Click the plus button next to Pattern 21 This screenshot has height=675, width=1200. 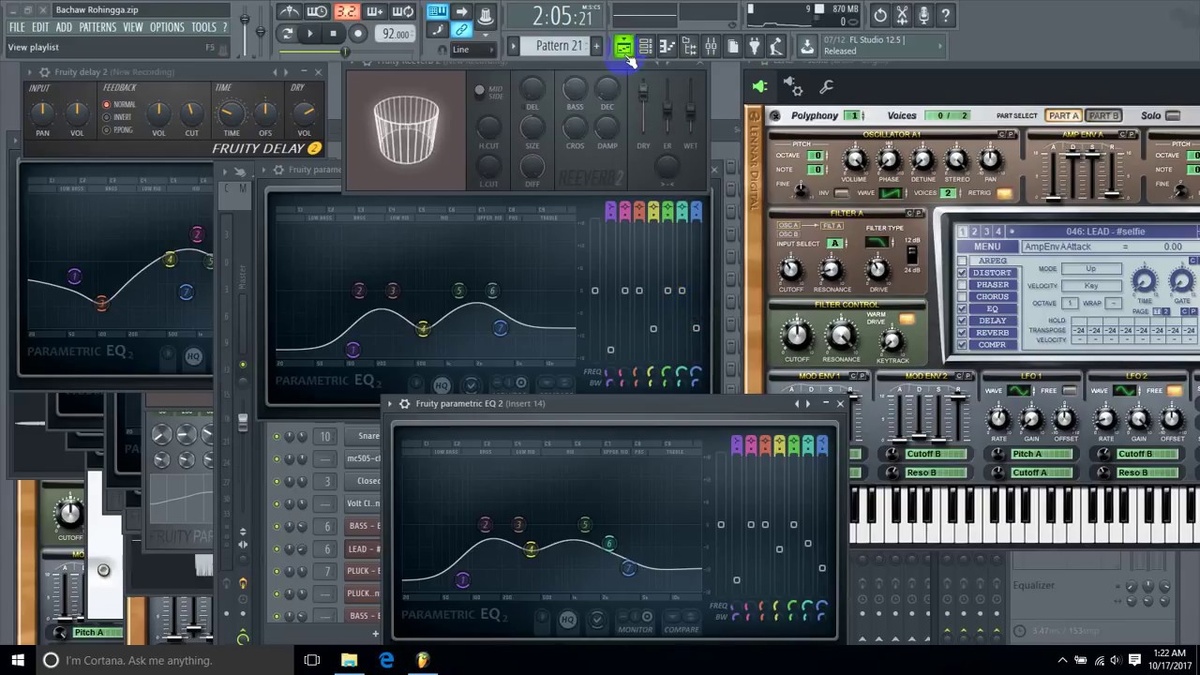(597, 46)
